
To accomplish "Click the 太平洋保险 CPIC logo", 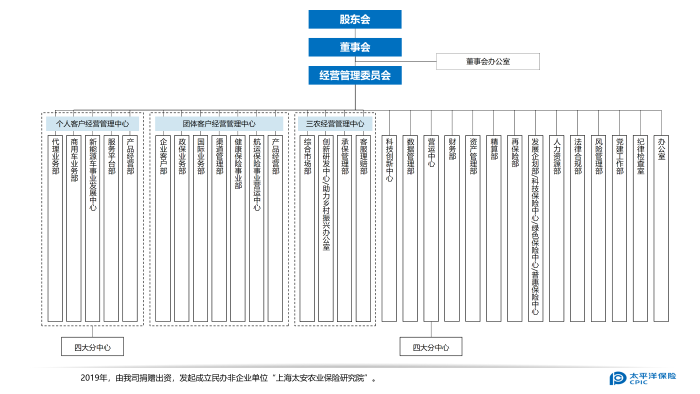I will 643,378.
